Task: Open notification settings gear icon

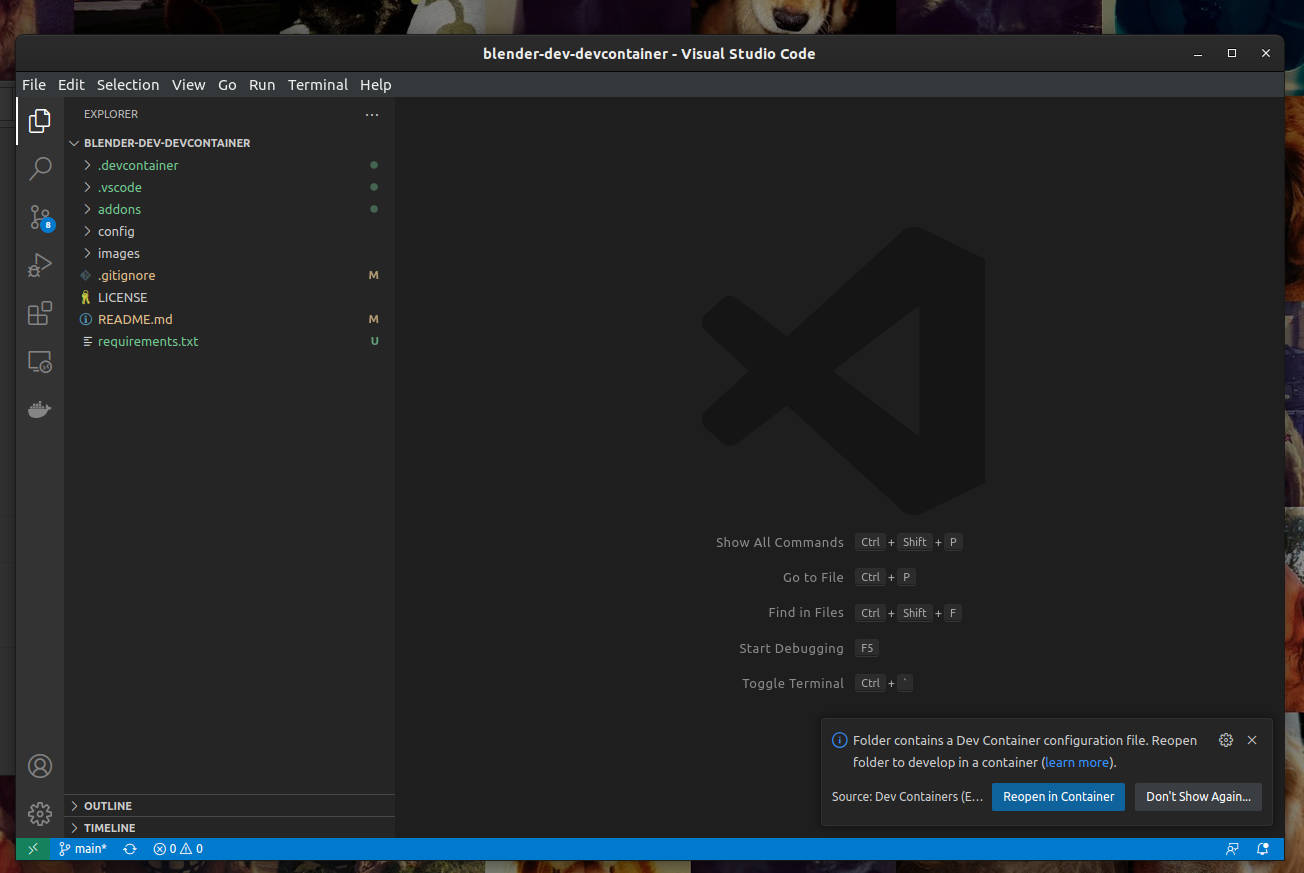Action: 1226,740
